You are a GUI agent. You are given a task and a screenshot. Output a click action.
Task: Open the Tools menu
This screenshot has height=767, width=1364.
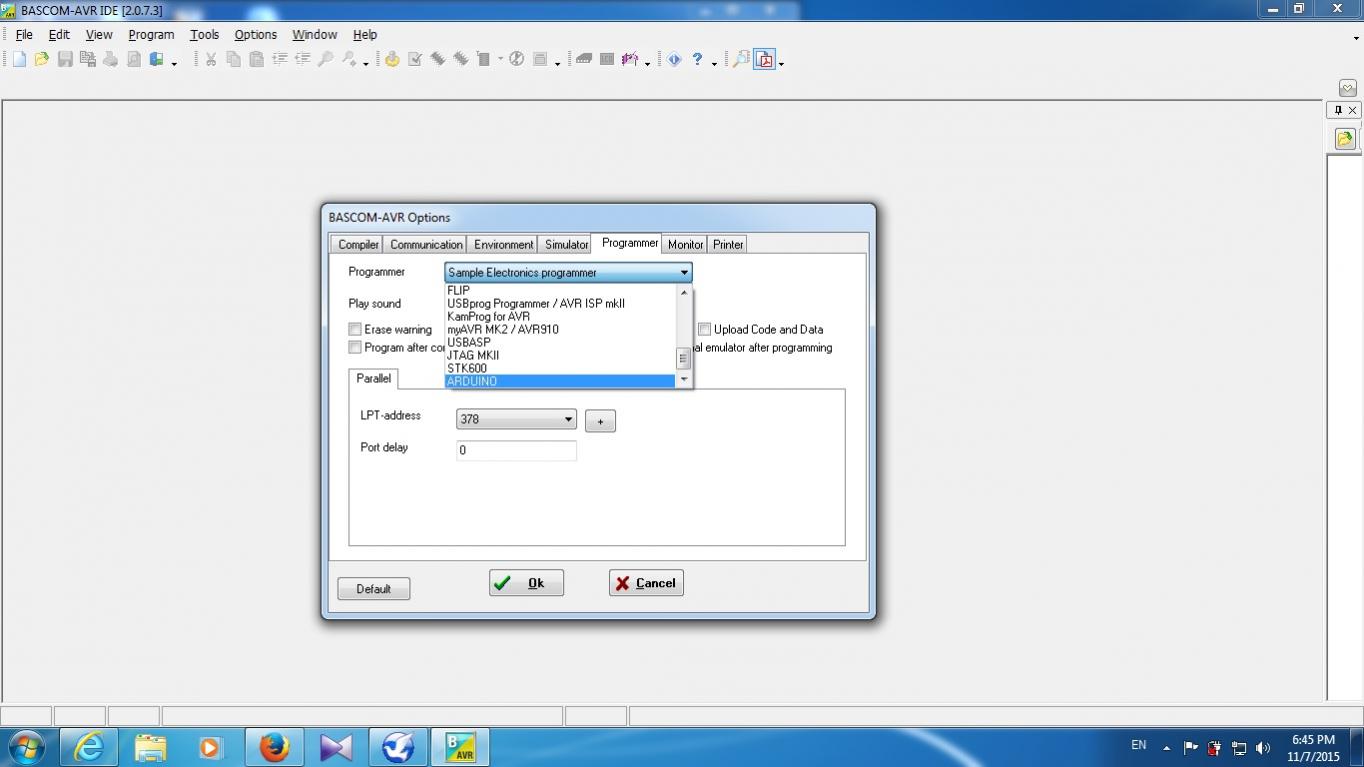coord(204,34)
